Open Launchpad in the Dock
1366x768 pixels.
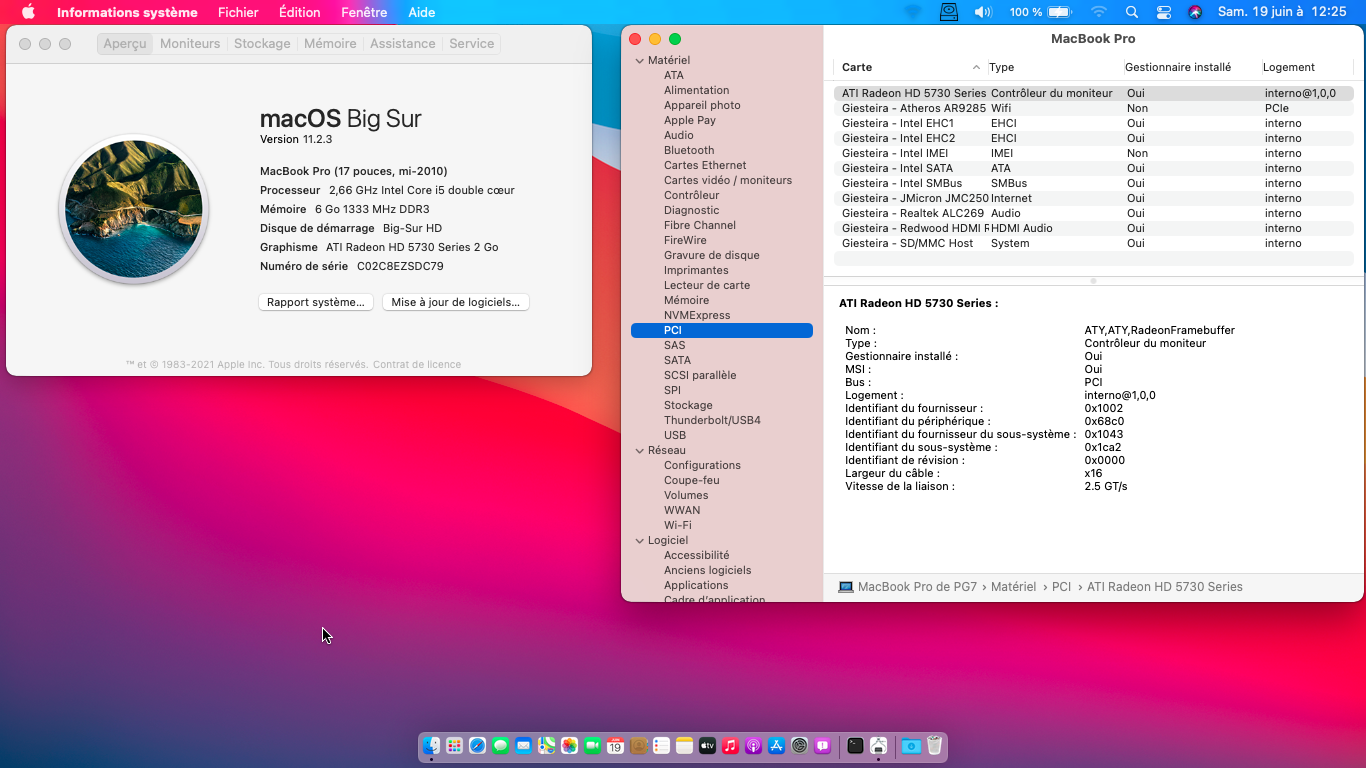(x=454, y=745)
